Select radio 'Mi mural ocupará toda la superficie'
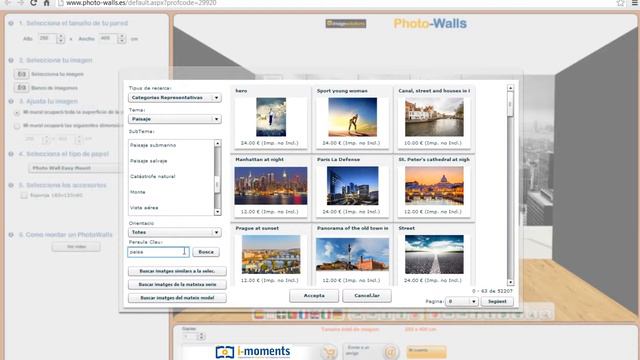 [17, 113]
